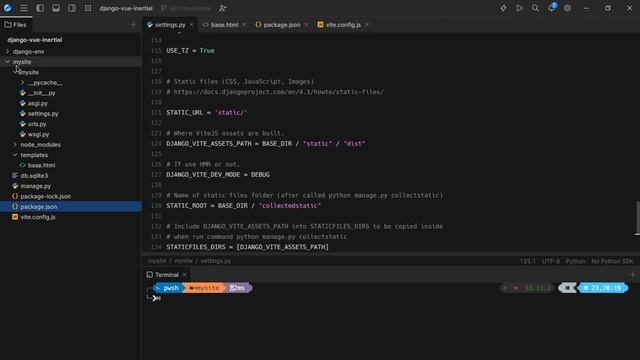Close the package.json tab
This screenshot has width=640, height=360.
click(306, 25)
